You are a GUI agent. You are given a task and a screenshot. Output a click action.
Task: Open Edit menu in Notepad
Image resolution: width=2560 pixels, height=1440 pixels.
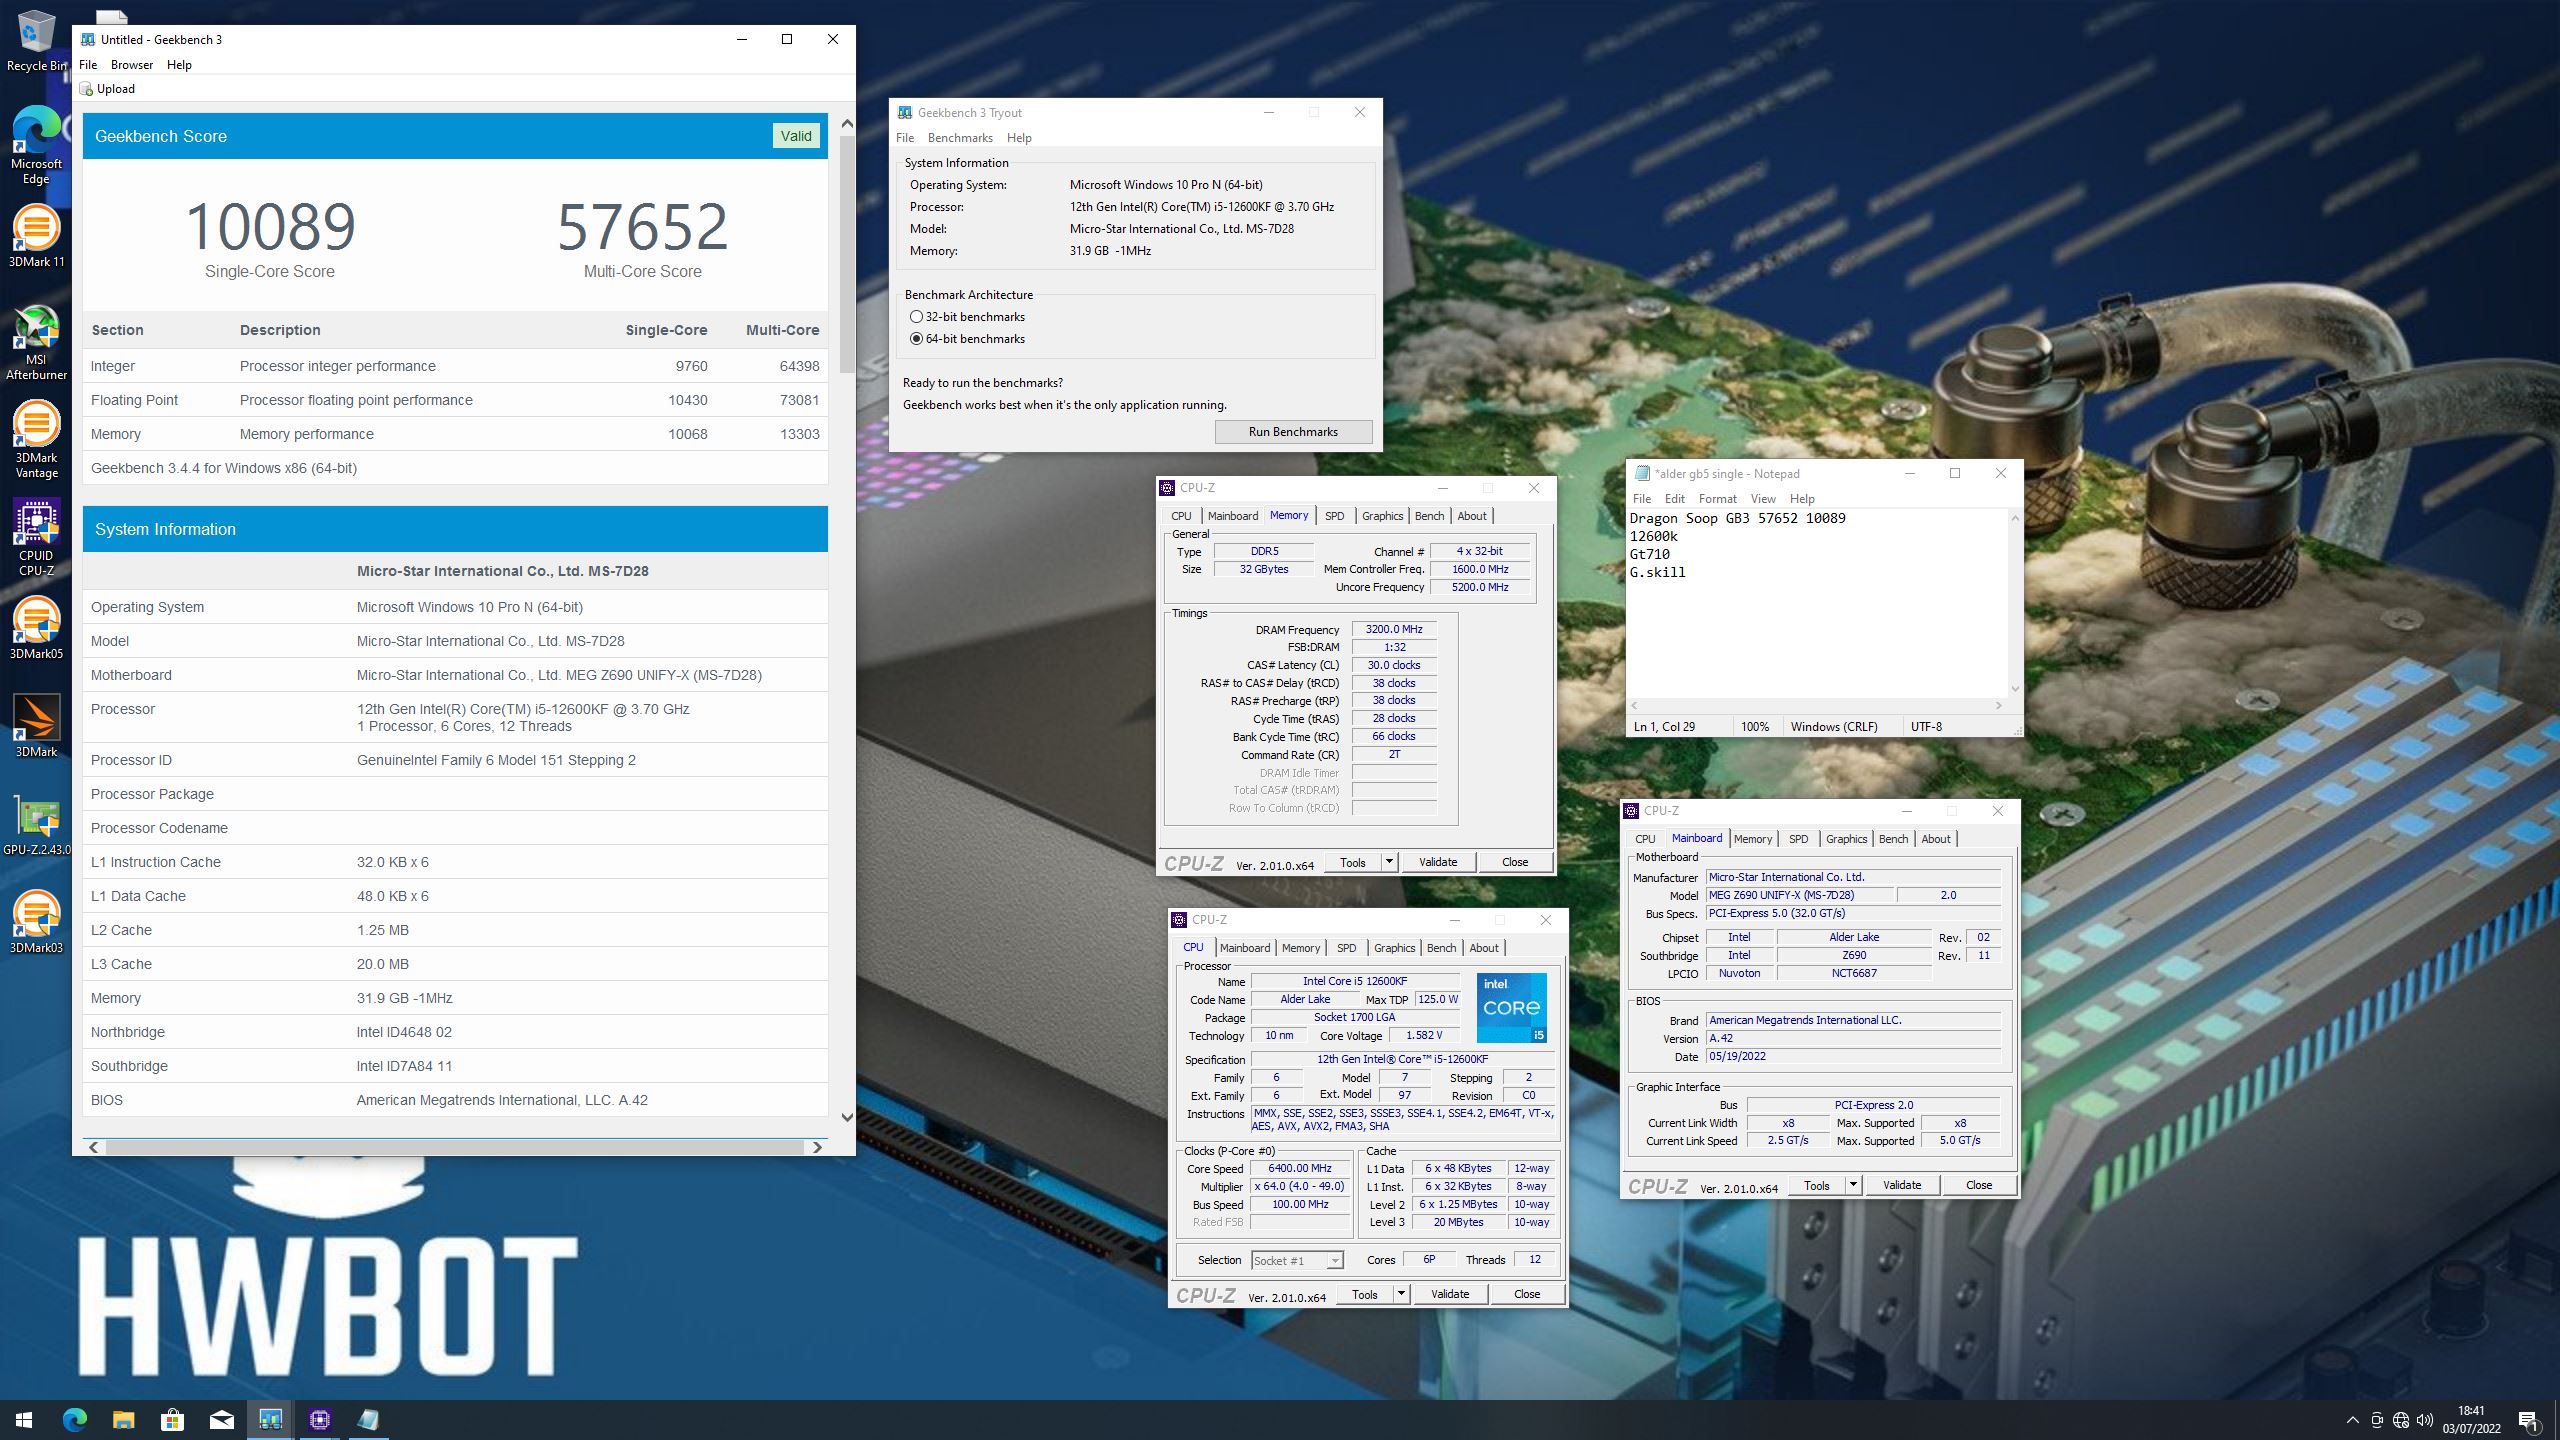[1675, 499]
